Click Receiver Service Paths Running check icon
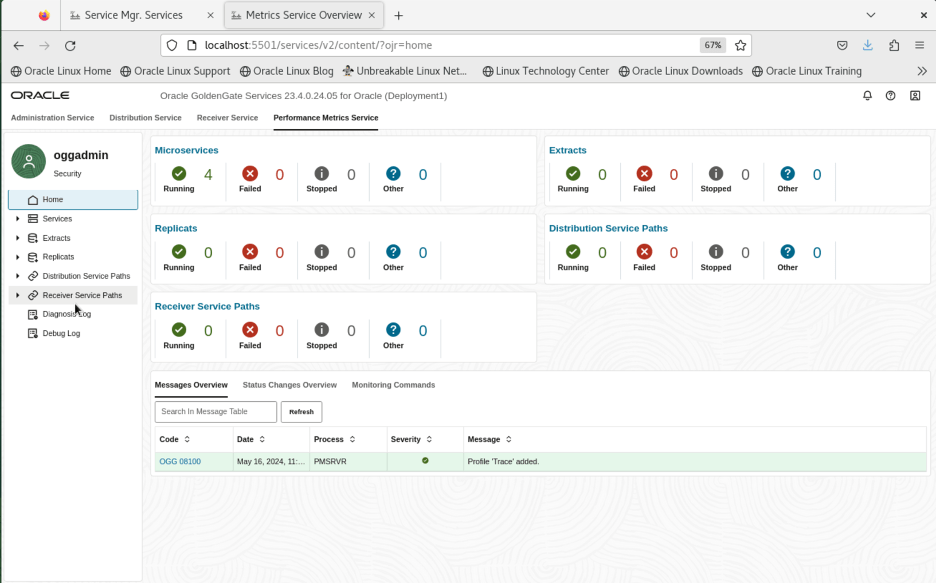The image size is (936, 584). point(178,330)
